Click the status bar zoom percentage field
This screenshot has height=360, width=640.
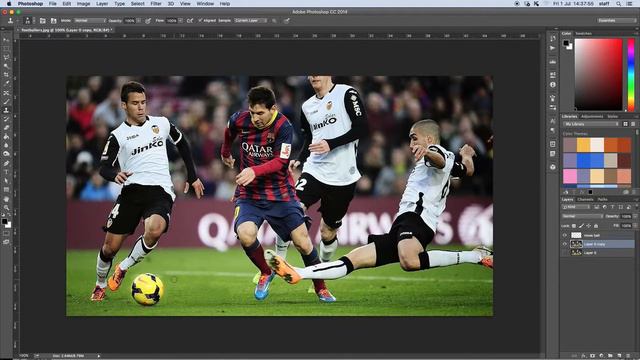24,356
